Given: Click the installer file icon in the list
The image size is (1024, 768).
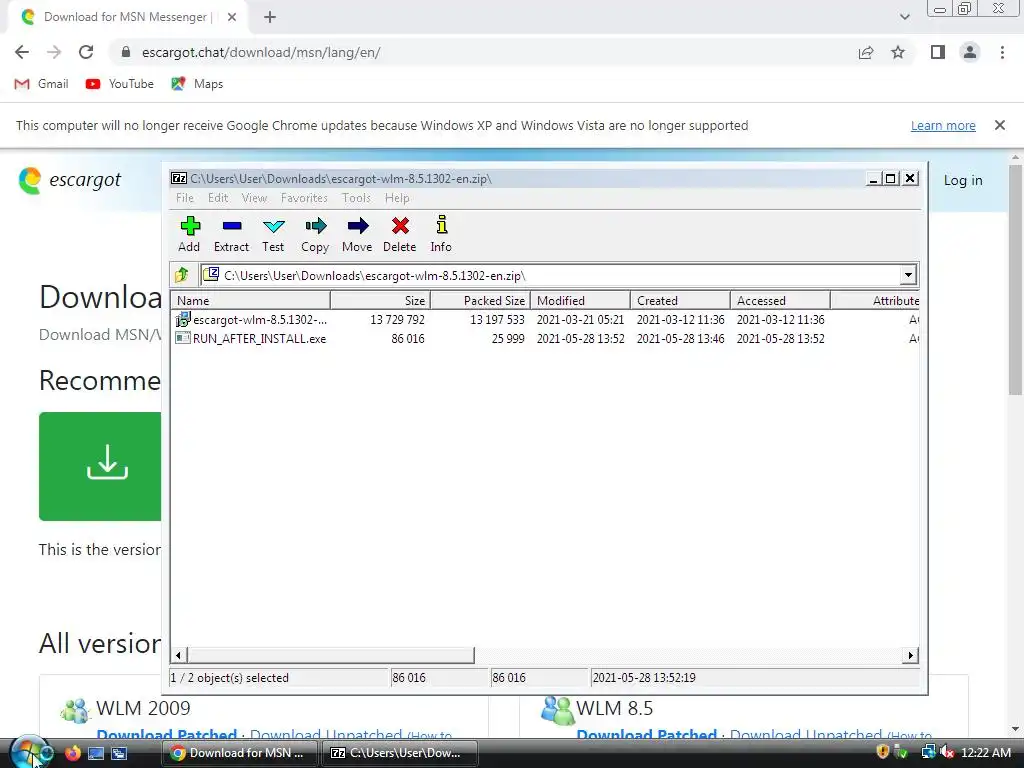Looking at the screenshot, I should click(x=183, y=319).
